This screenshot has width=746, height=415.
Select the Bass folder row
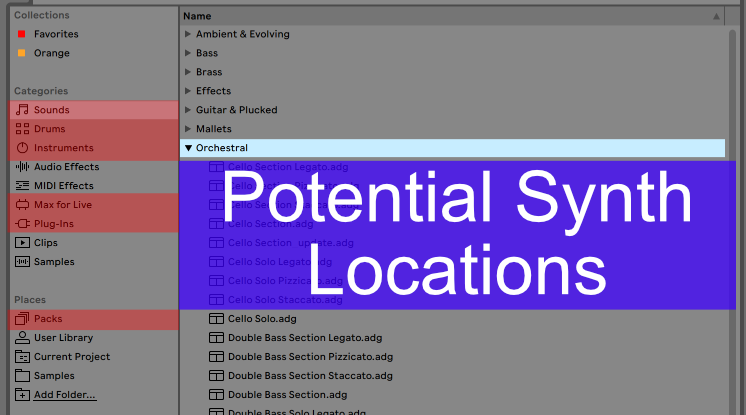452,53
